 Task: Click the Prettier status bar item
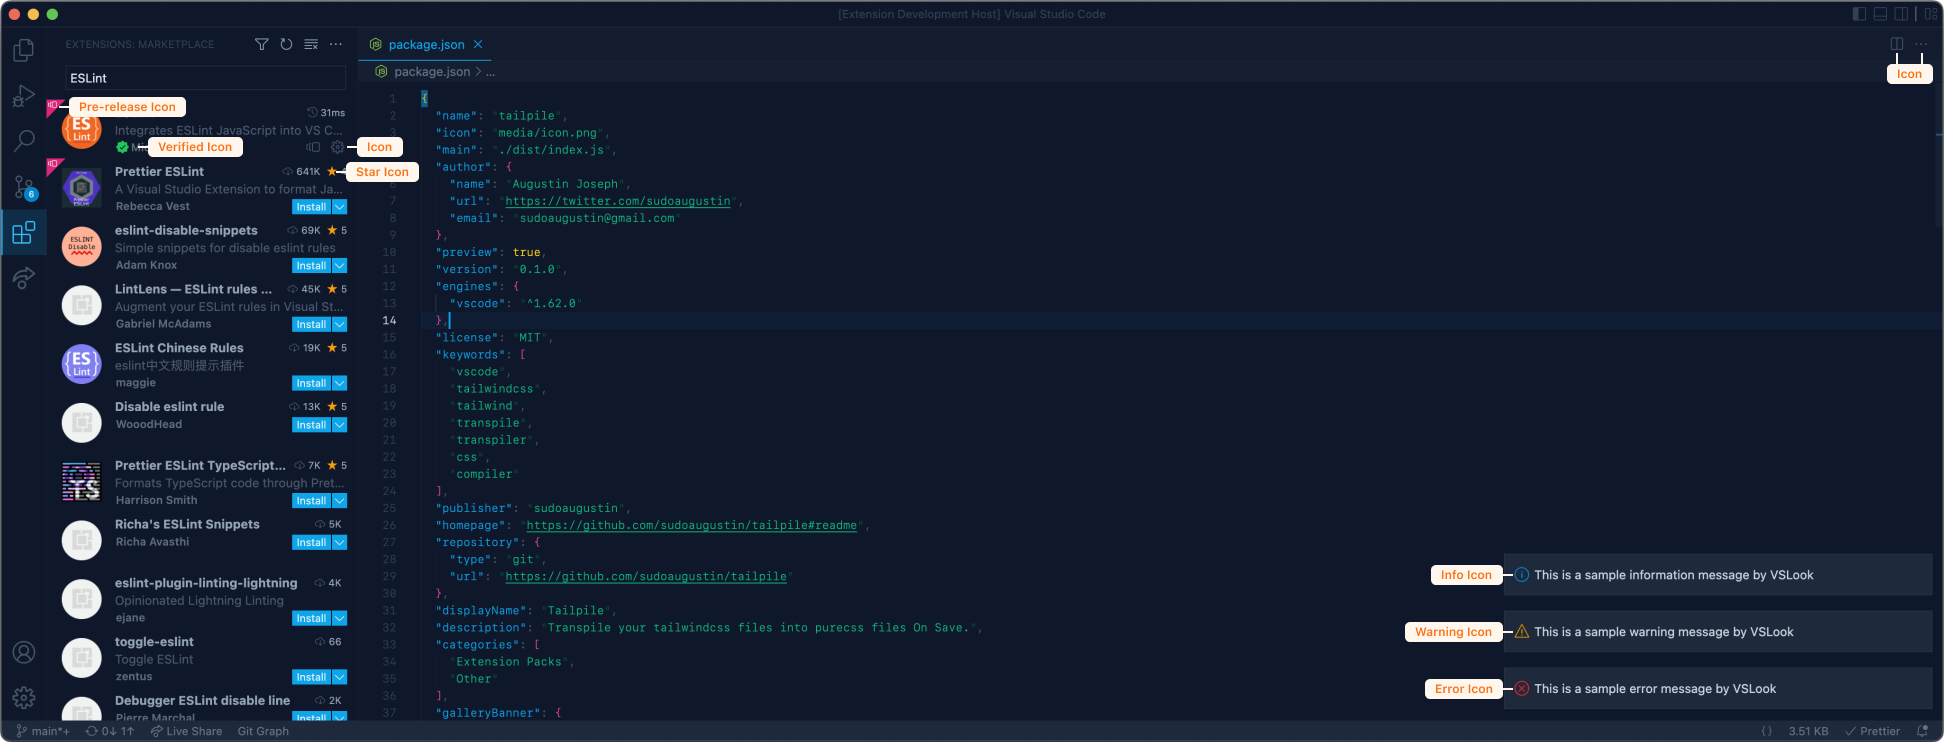(x=1873, y=731)
